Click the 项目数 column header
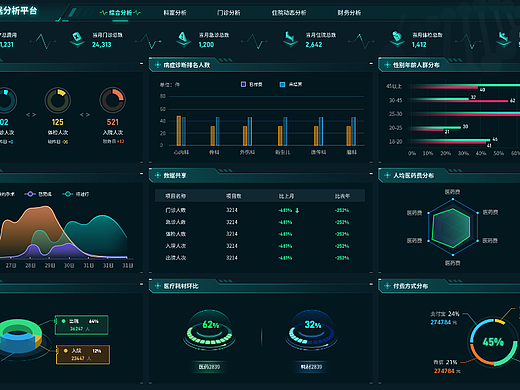Viewport: 520px width, 390px height. [234, 196]
